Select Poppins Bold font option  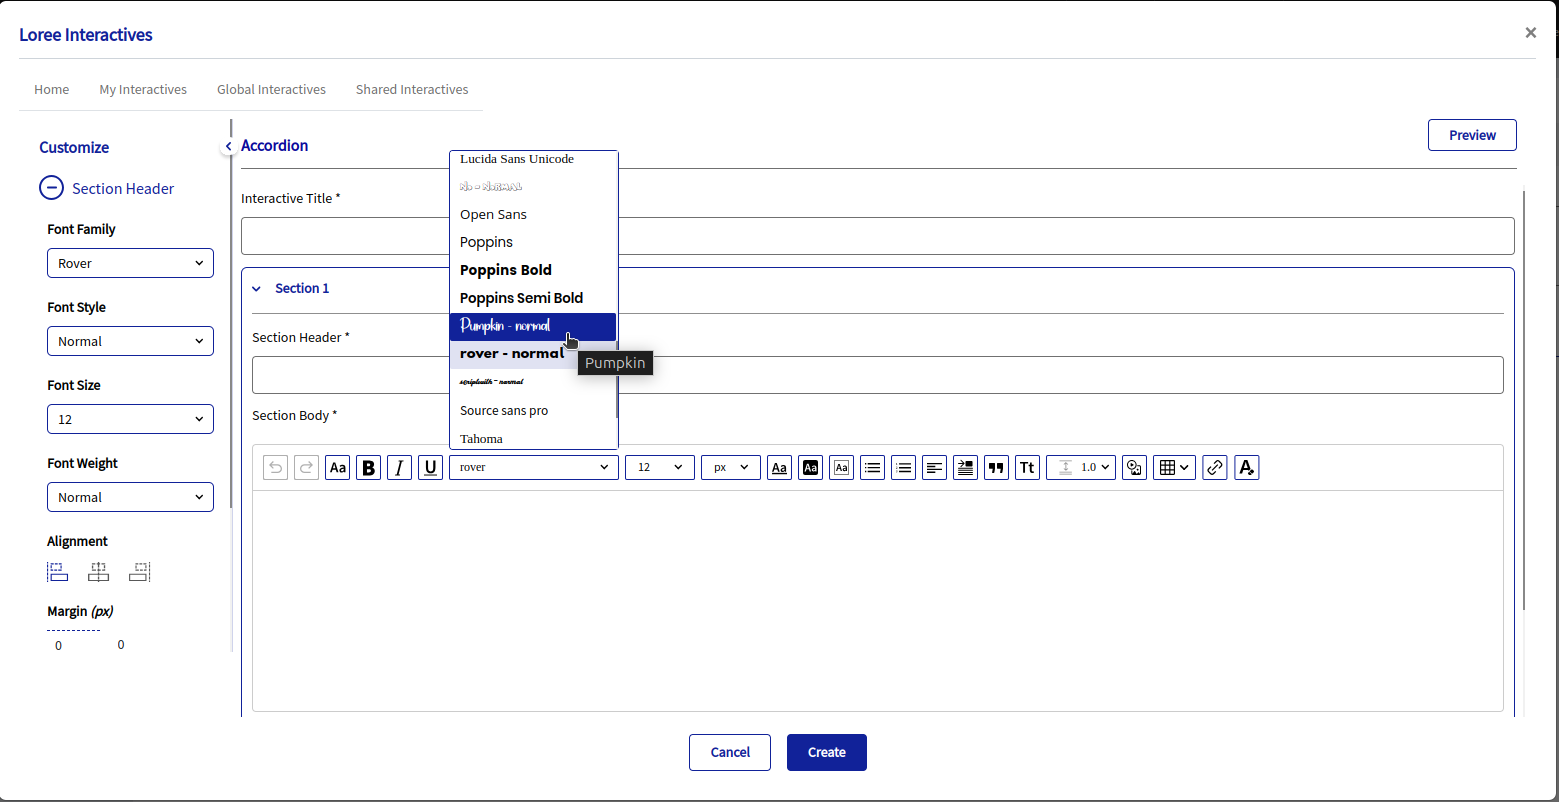point(533,271)
